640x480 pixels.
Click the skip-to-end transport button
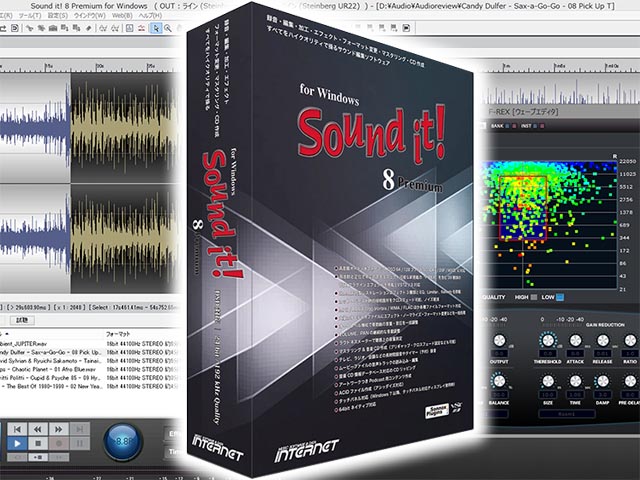(x=80, y=429)
